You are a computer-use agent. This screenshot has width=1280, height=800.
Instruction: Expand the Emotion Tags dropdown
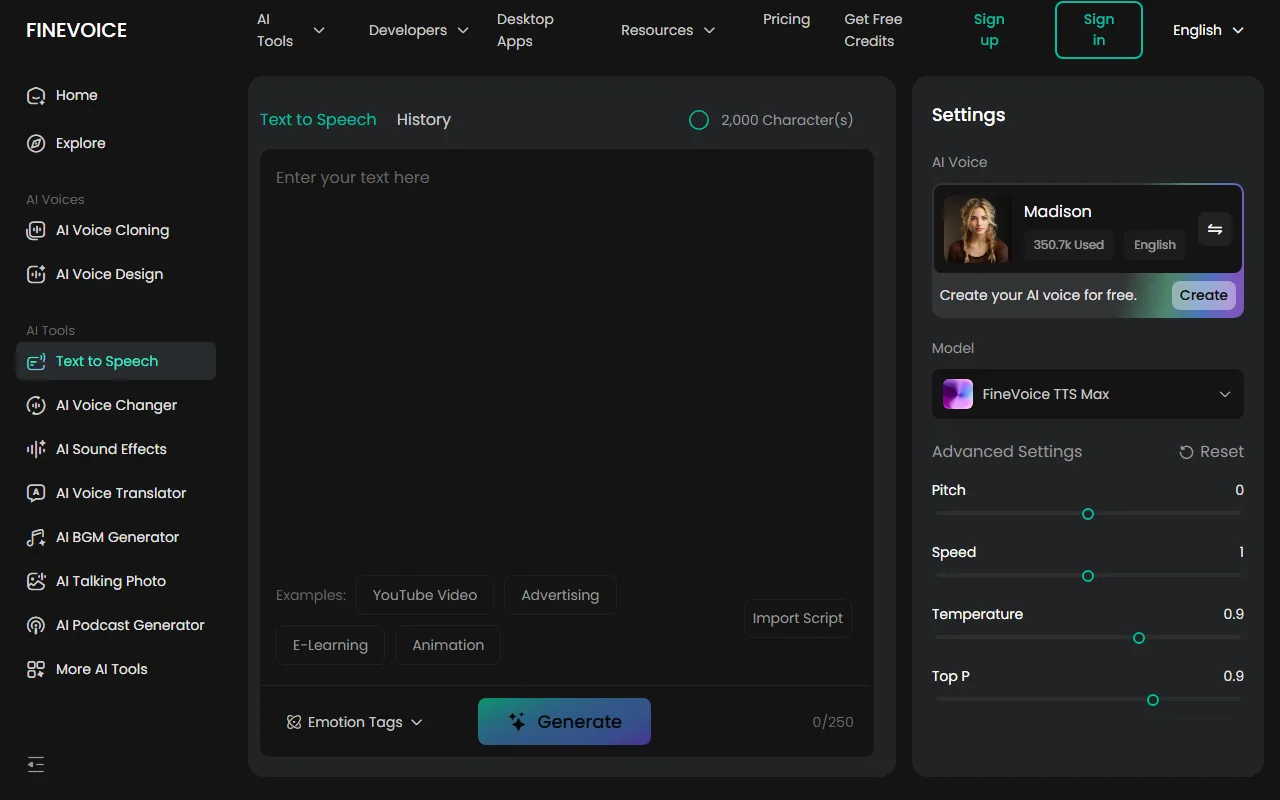(355, 722)
